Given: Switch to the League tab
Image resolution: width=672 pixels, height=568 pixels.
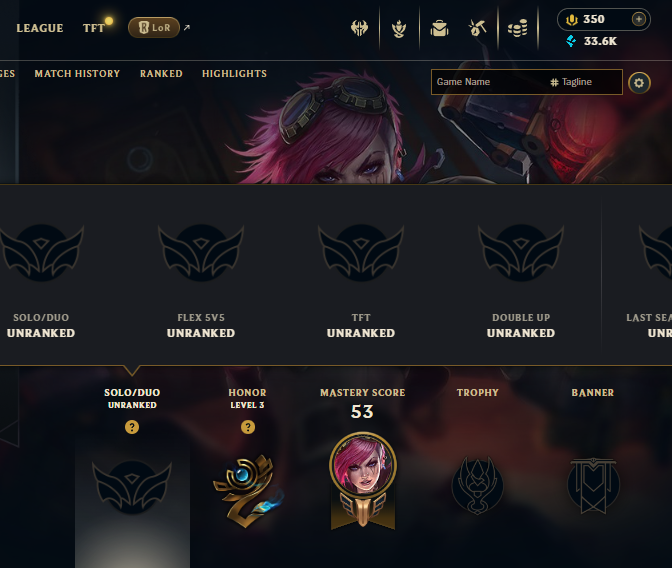Looking at the screenshot, I should [40, 28].
